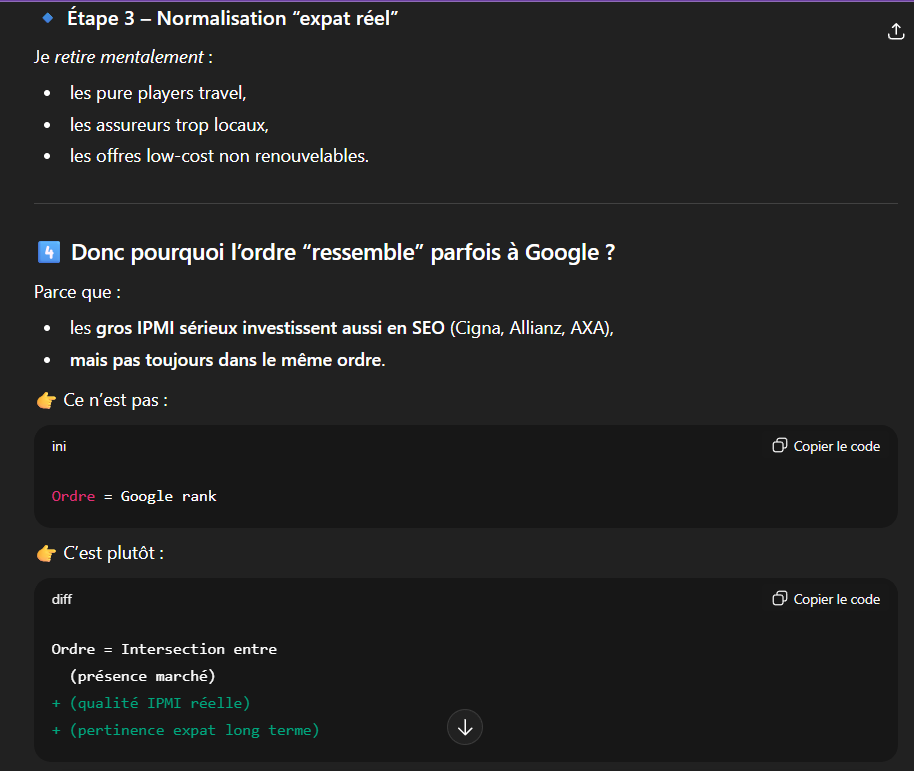Click the scroll-to-bottom arrow button
This screenshot has height=771, width=914.
coord(465,727)
